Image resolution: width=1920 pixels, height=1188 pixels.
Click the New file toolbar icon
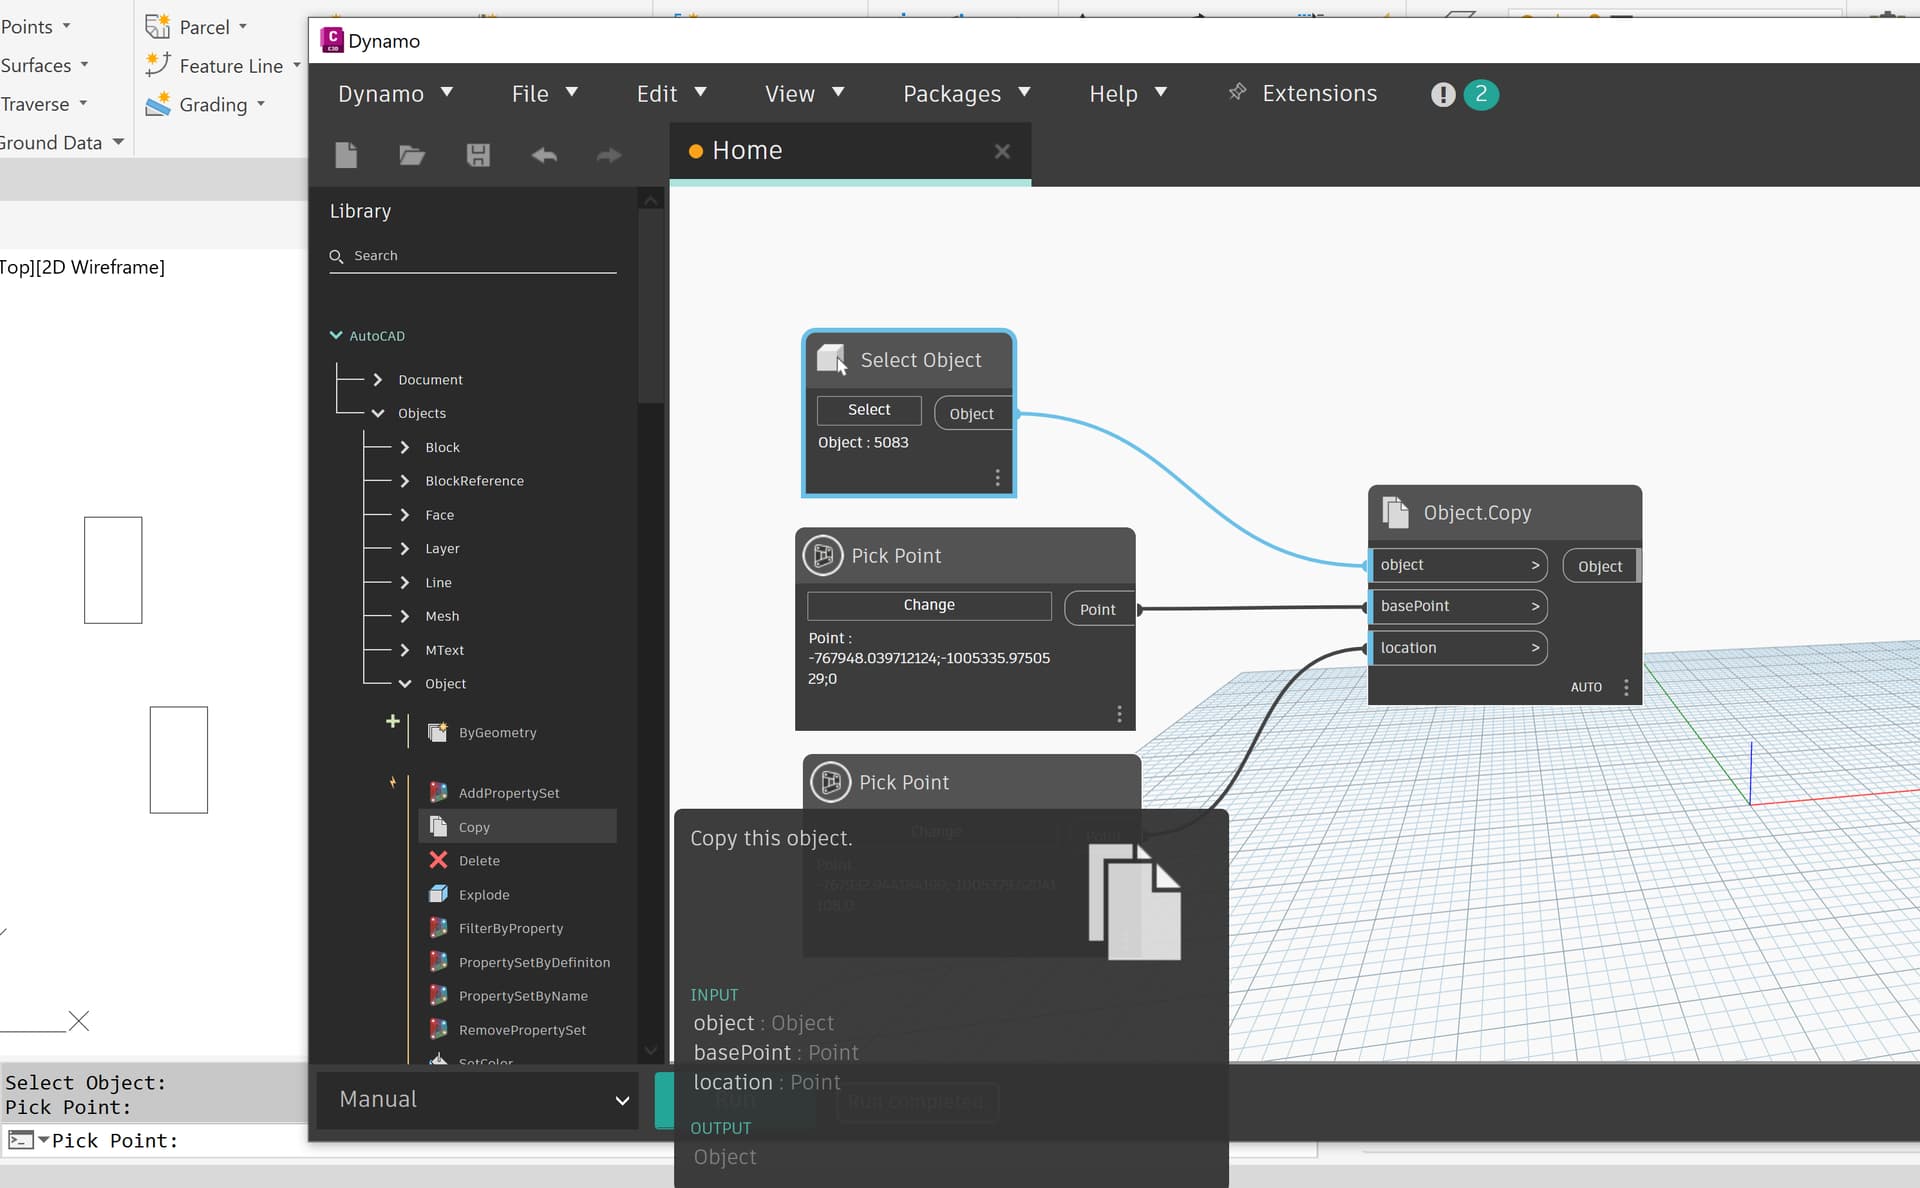pos(346,155)
